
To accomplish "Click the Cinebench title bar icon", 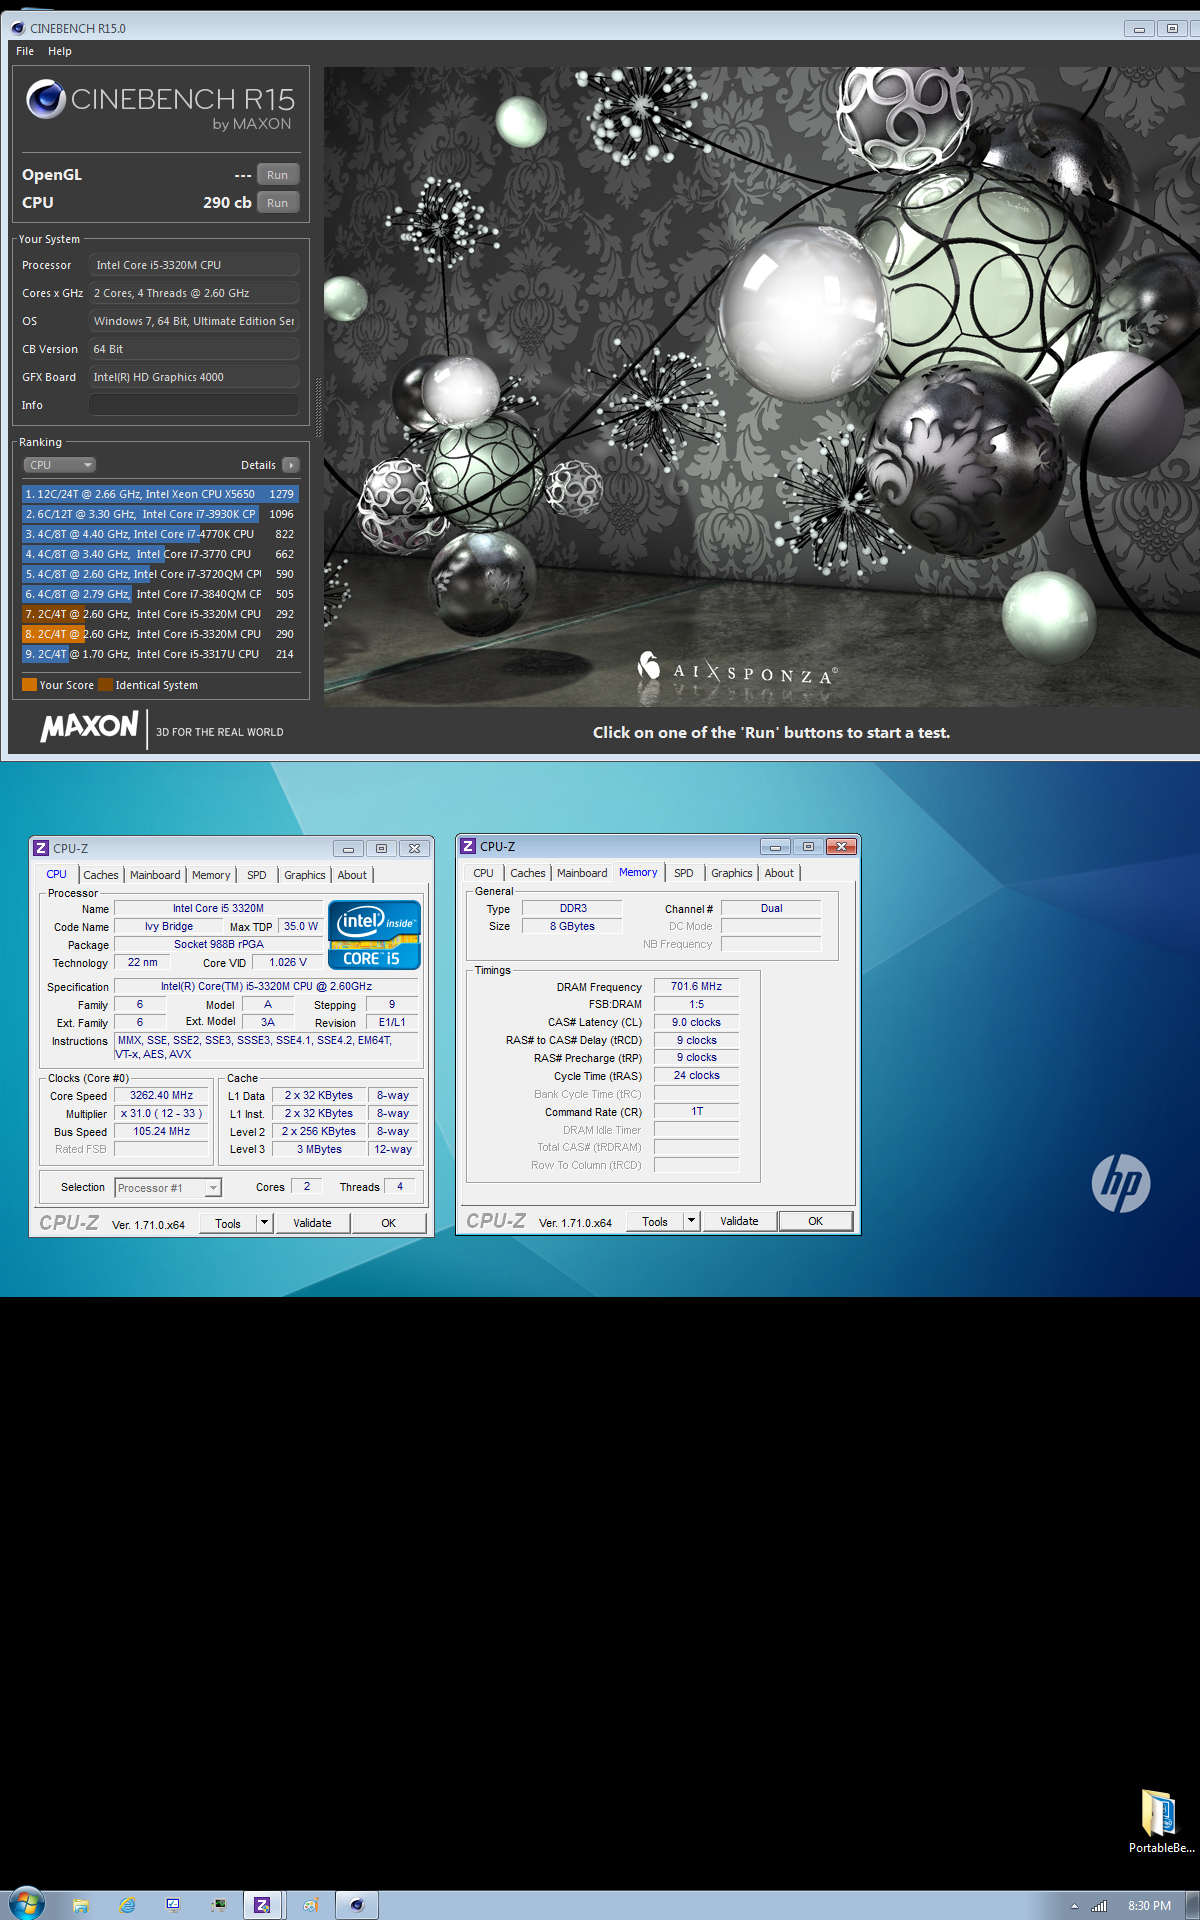I will (x=18, y=28).
